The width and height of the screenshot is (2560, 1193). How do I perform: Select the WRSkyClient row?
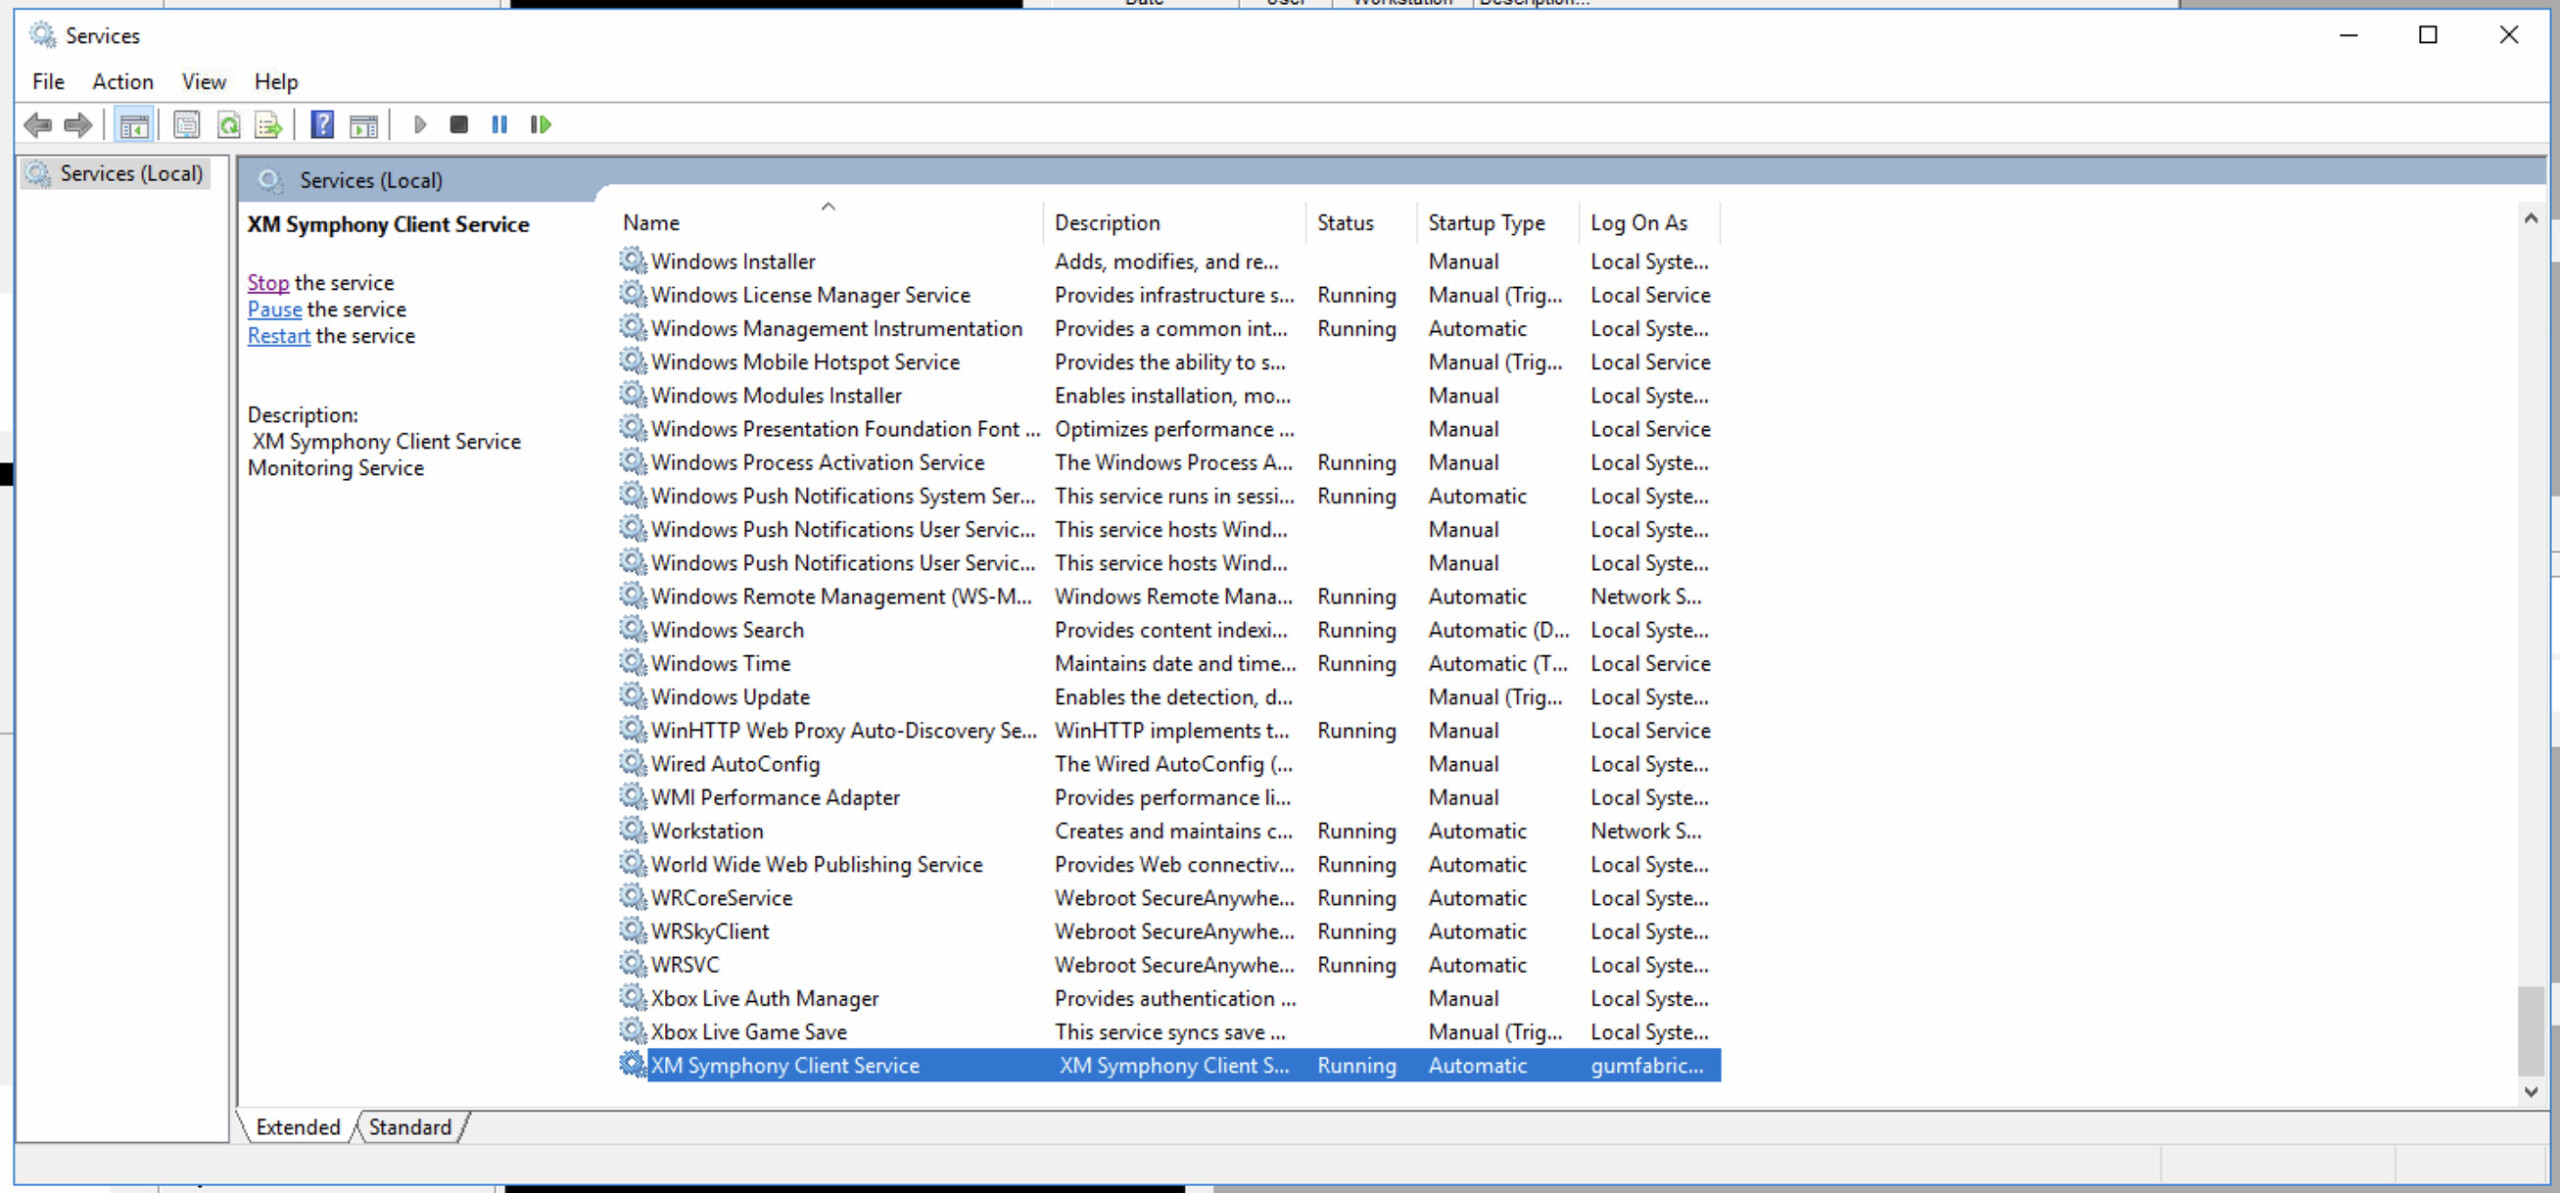tap(1169, 932)
